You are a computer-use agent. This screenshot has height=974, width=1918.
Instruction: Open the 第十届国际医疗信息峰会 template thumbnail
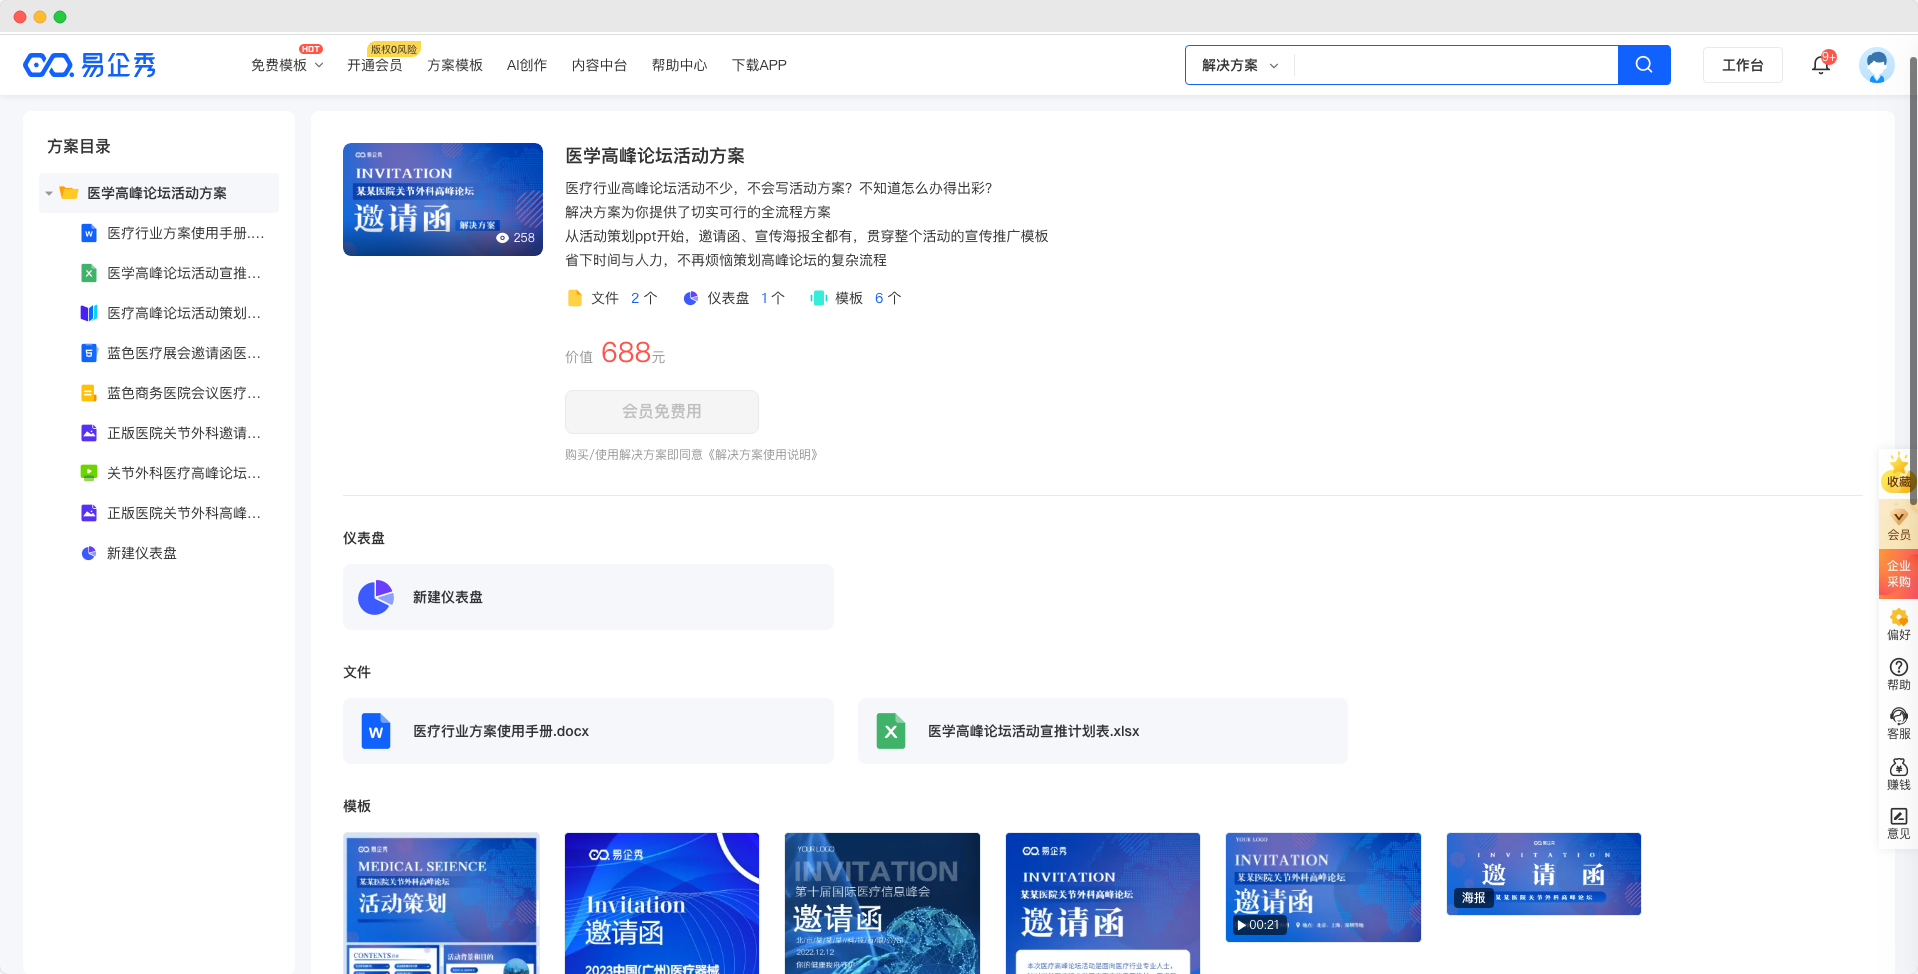(882, 903)
